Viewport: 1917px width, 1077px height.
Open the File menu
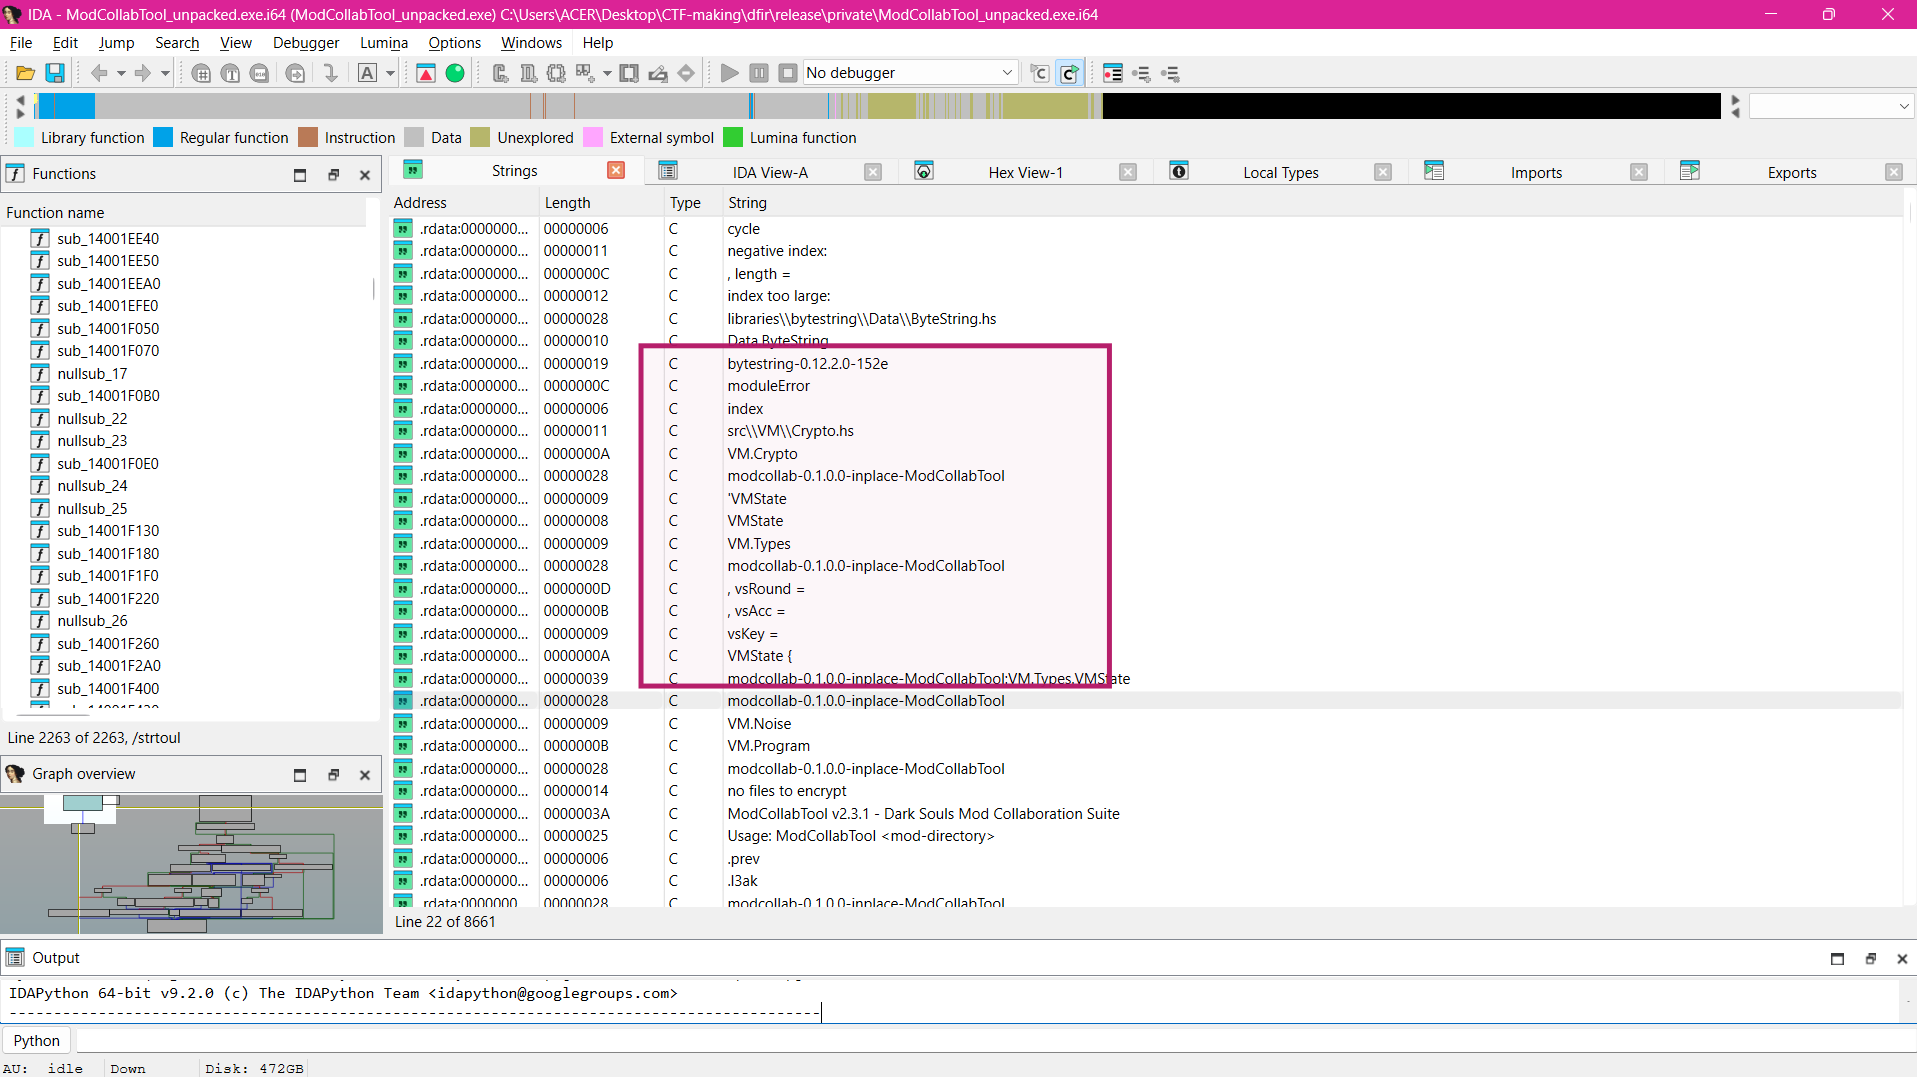[x=21, y=43]
